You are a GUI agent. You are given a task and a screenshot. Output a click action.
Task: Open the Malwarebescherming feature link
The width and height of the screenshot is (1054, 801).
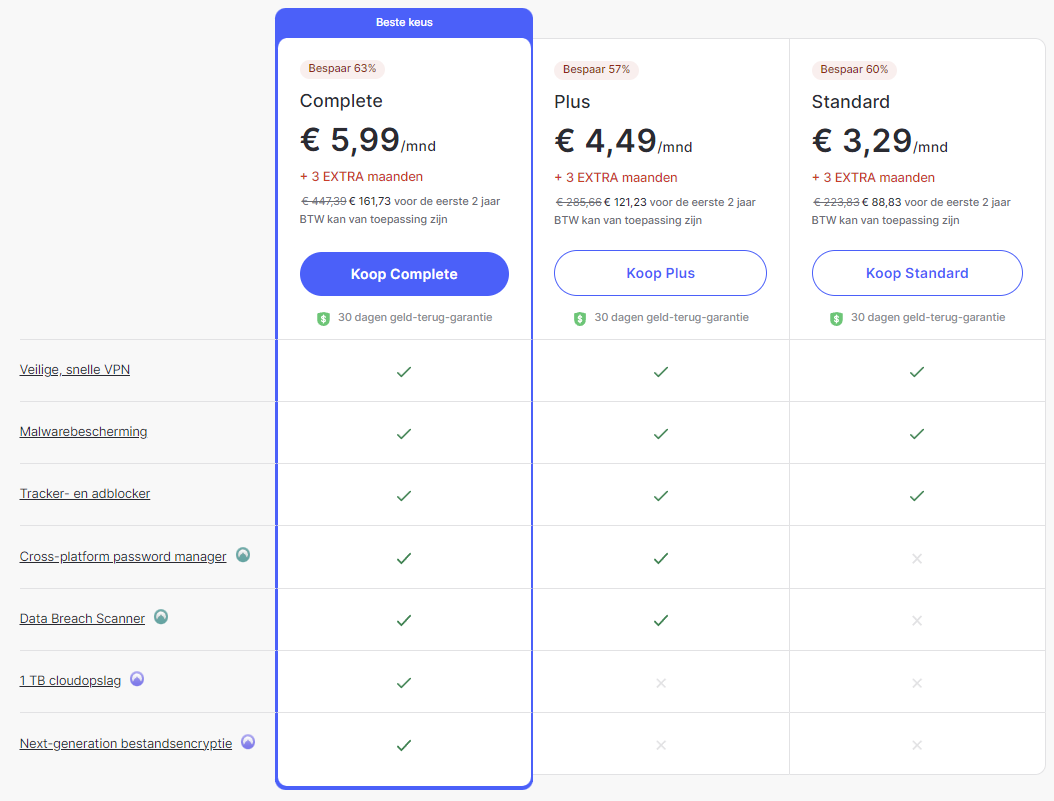coord(84,431)
